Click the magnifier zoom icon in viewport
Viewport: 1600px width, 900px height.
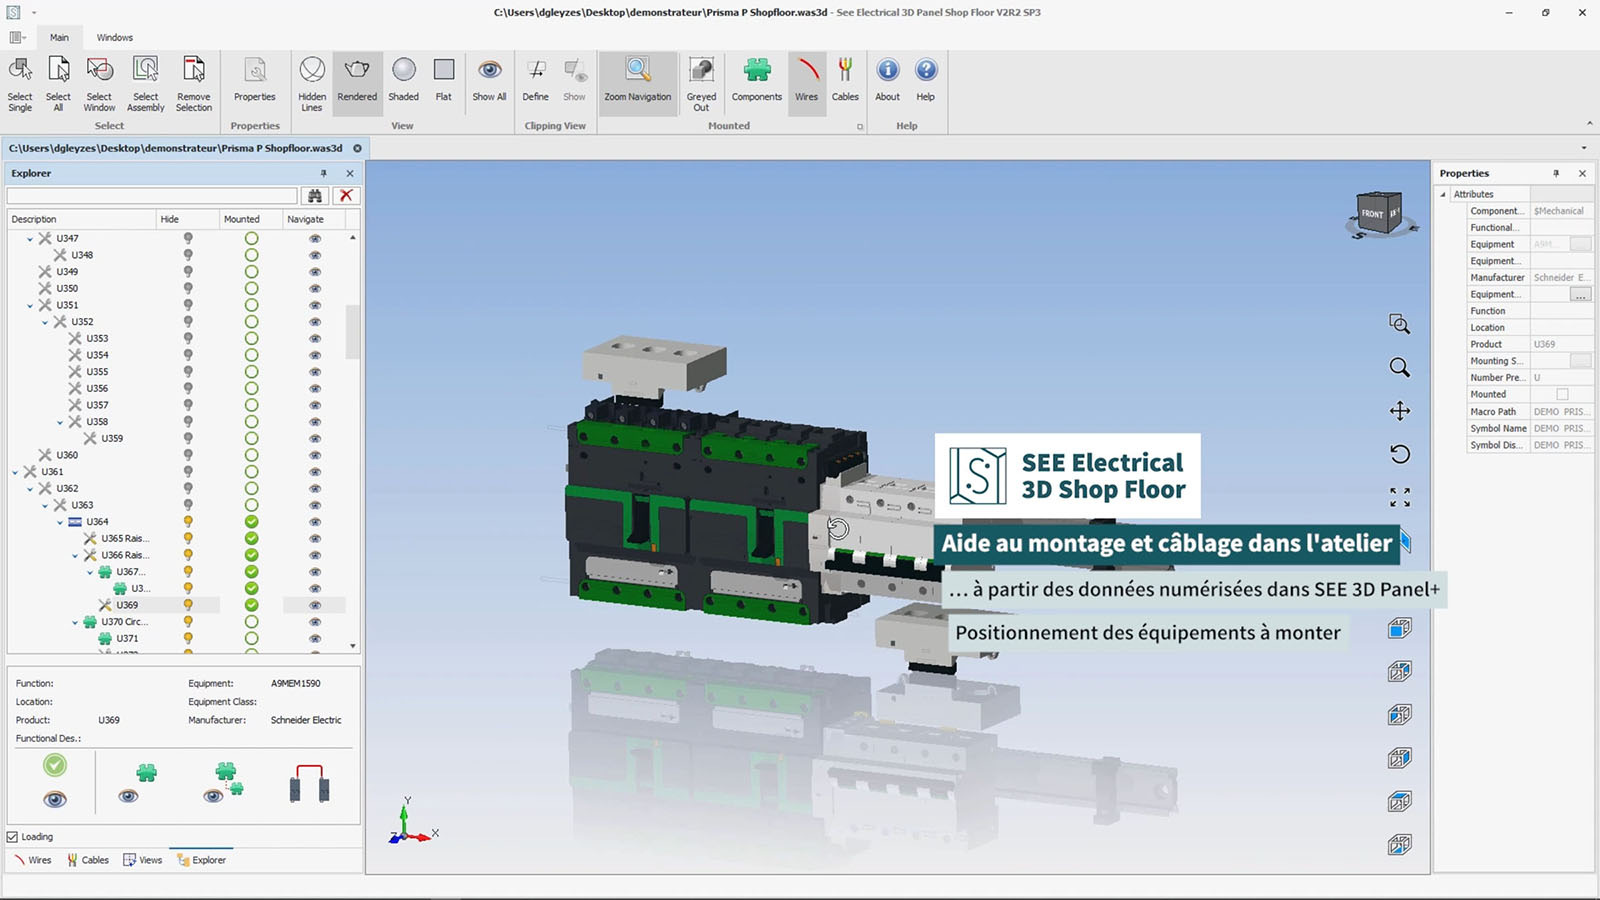[x=1400, y=367]
